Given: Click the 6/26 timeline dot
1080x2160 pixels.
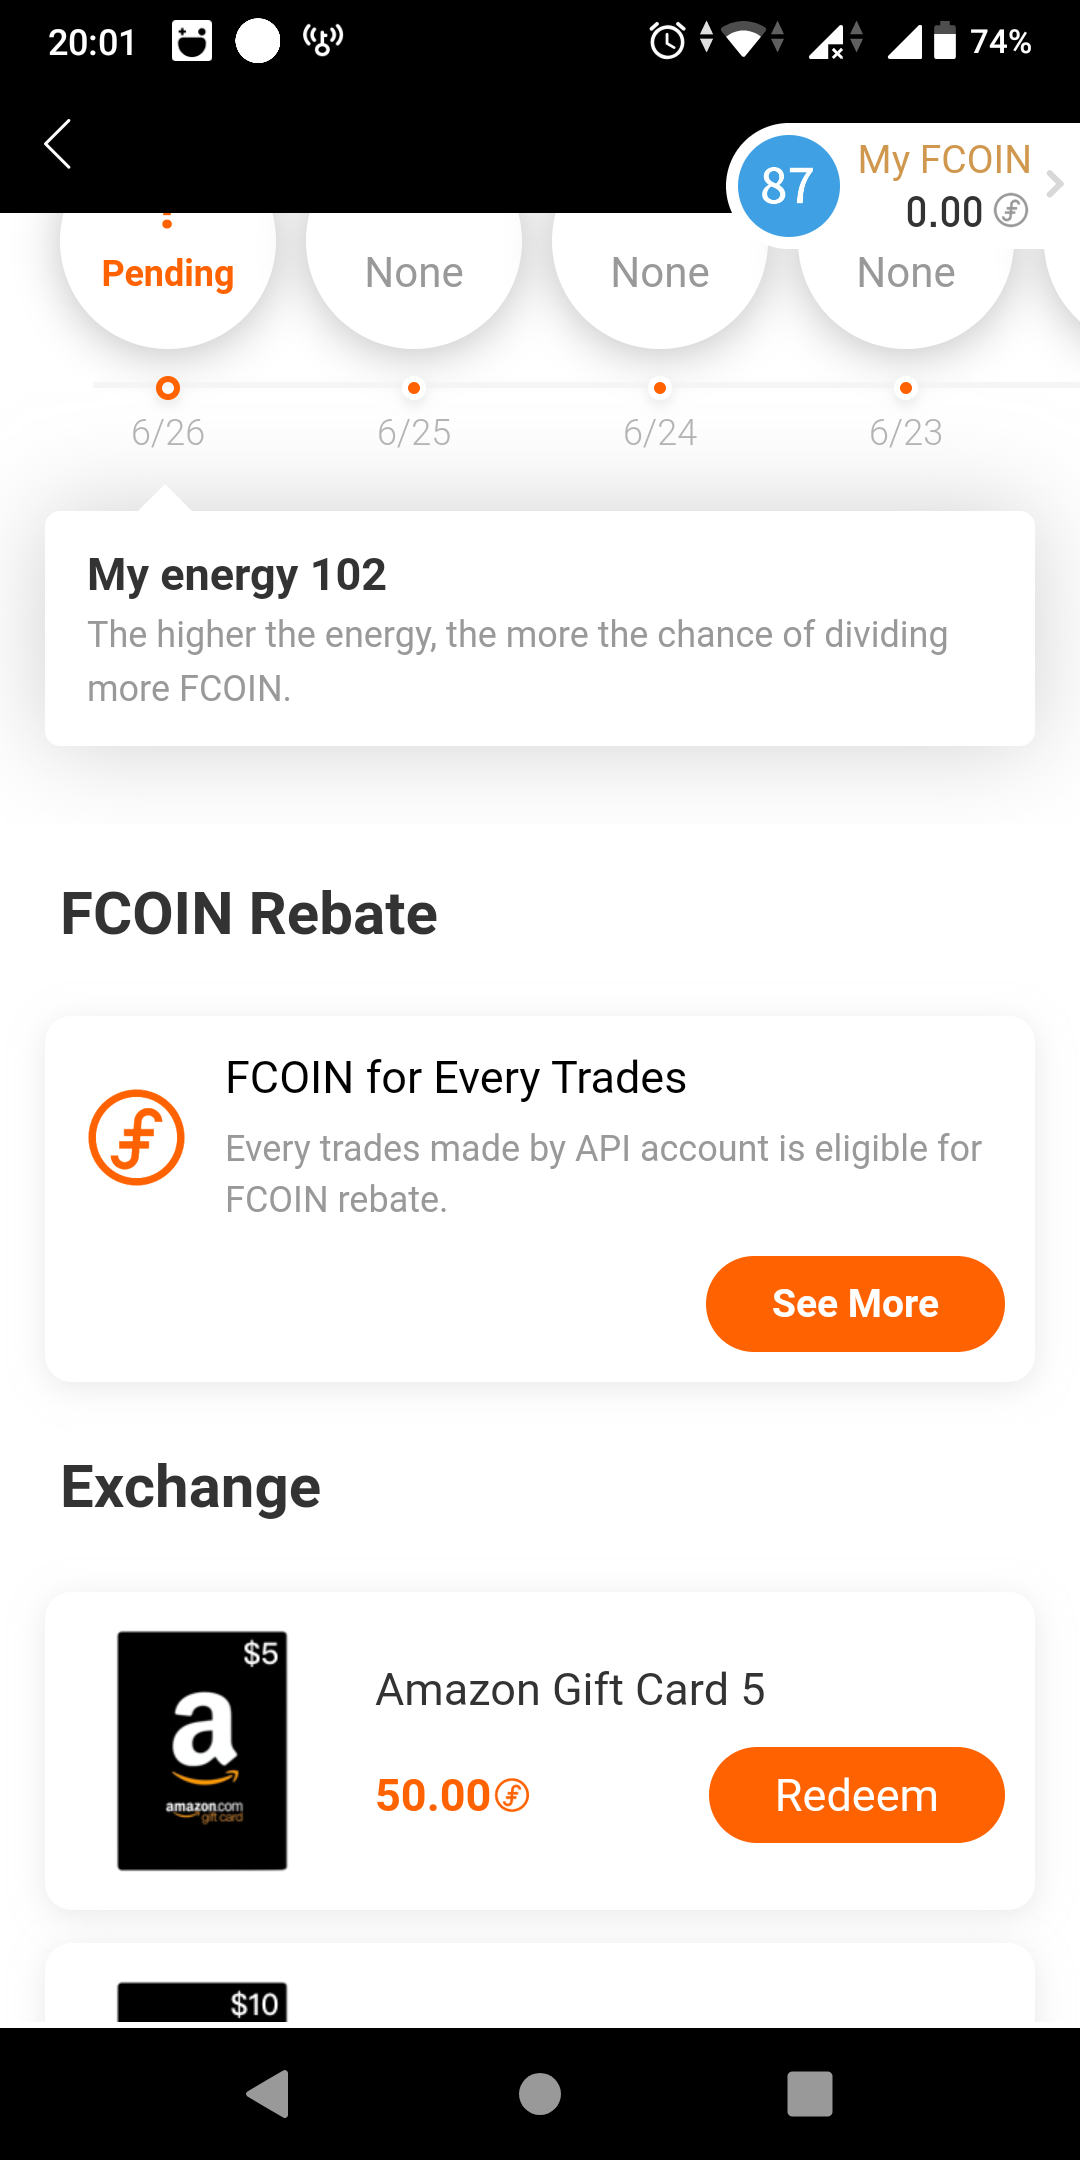Looking at the screenshot, I should click(x=168, y=387).
